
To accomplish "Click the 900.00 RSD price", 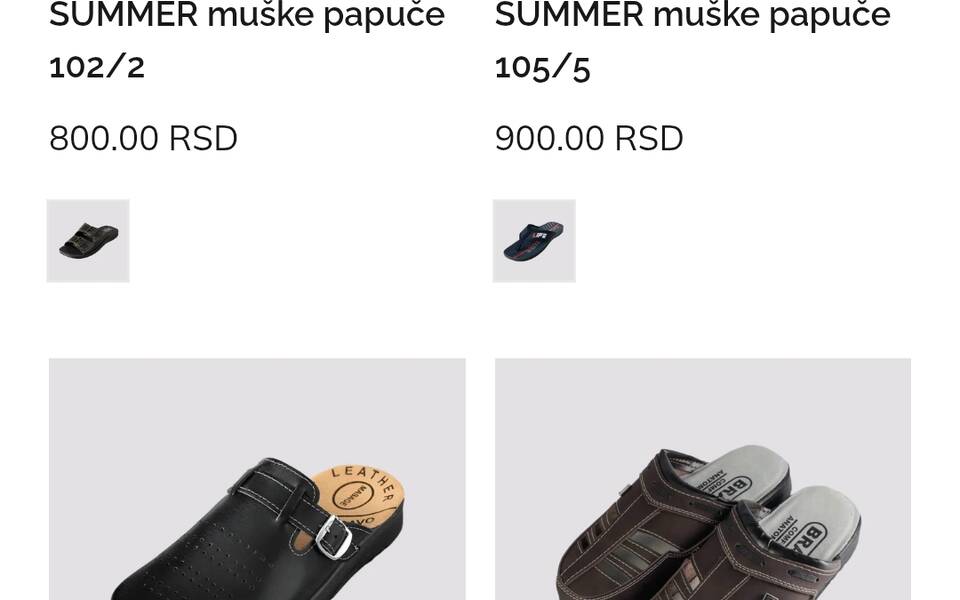I will click(589, 138).
